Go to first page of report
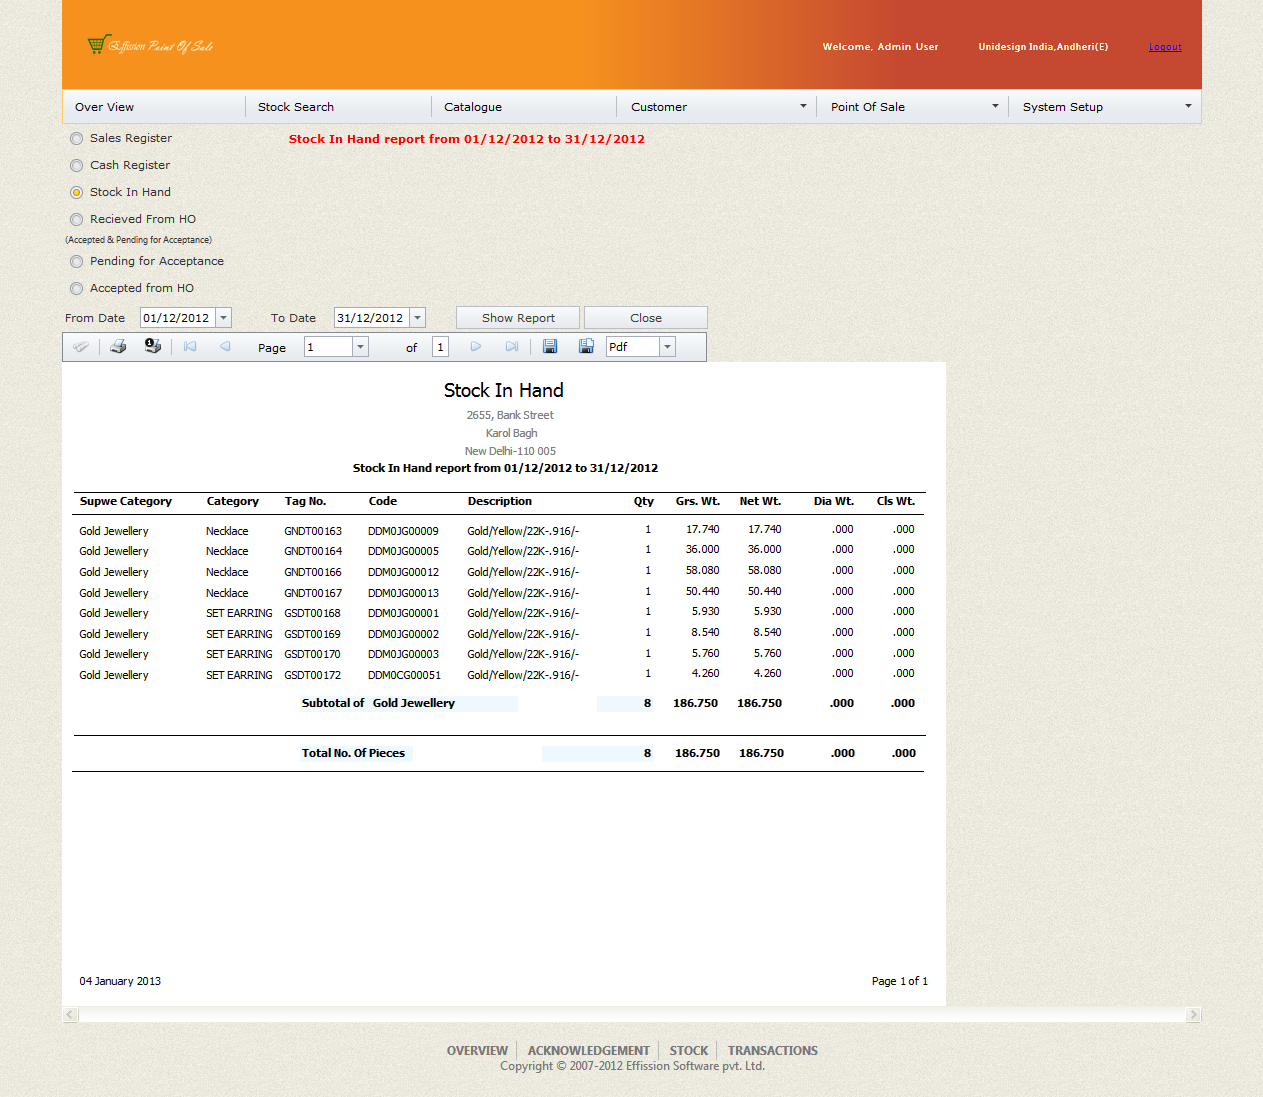Image resolution: width=1263 pixels, height=1097 pixels. [x=190, y=346]
